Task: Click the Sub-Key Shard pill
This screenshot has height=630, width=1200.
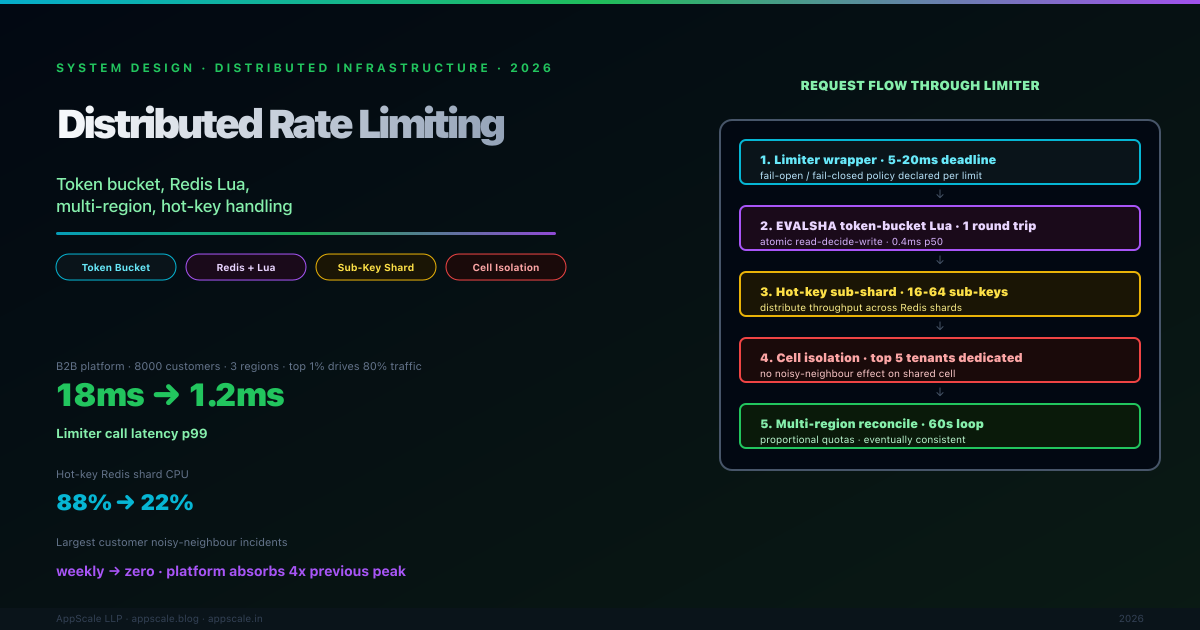Action: point(376,267)
